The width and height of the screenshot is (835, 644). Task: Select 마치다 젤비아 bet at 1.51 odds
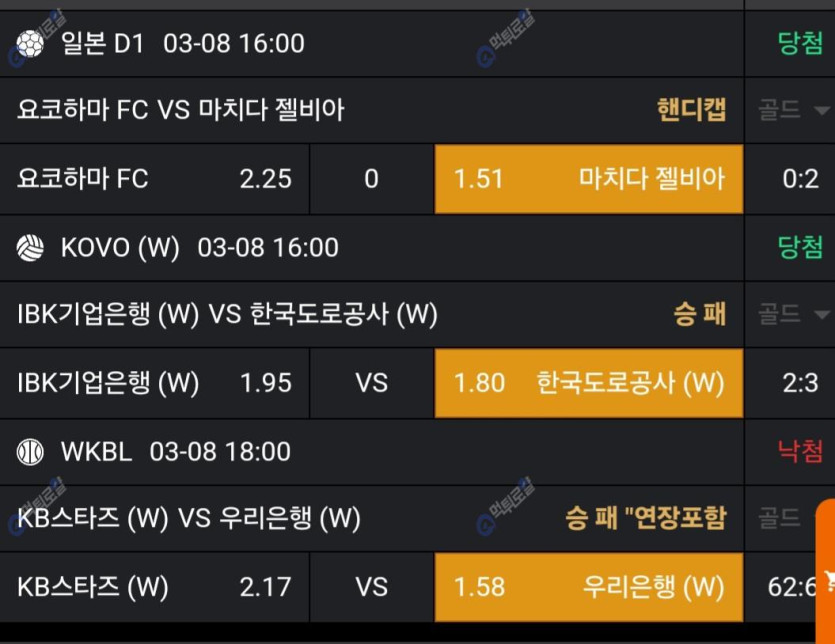point(588,179)
